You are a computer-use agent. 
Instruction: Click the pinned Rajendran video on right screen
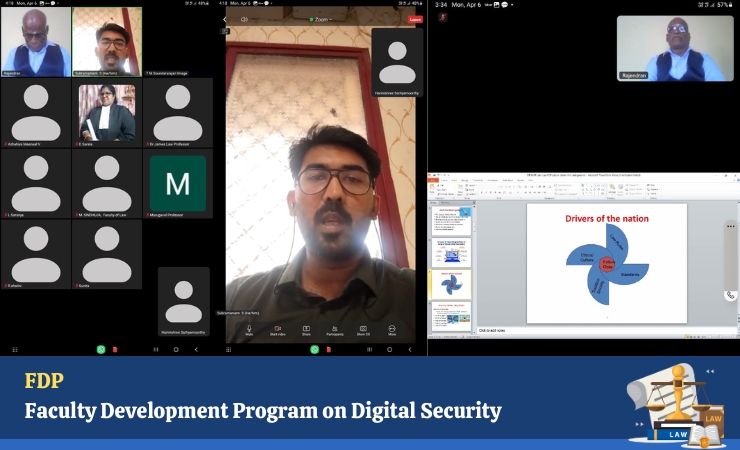point(661,47)
